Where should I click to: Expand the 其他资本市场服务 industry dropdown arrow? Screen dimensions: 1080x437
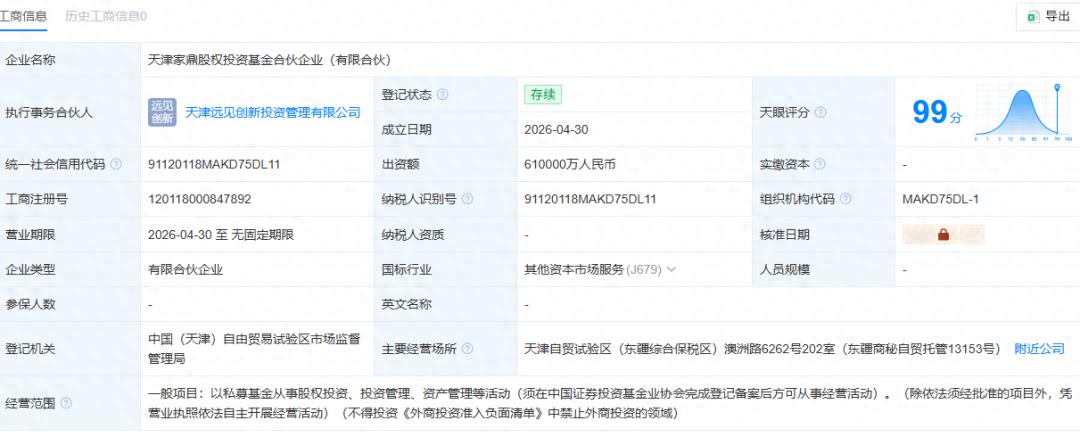pos(671,270)
